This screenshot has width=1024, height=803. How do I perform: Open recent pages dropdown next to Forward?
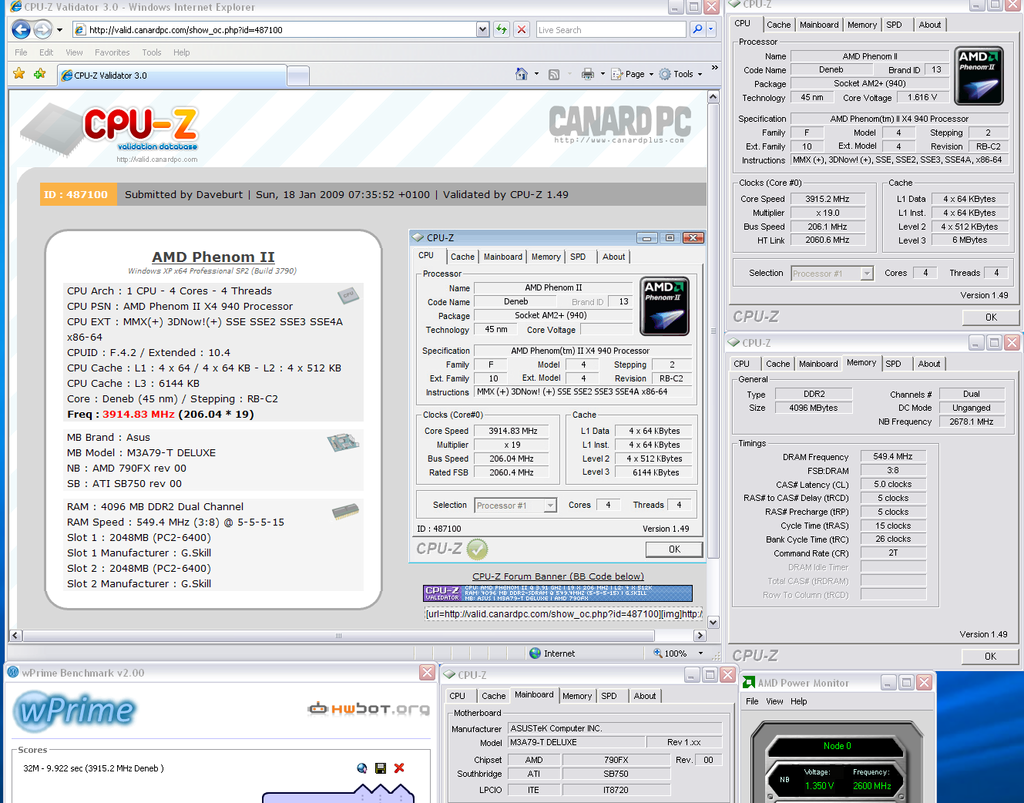point(59,30)
